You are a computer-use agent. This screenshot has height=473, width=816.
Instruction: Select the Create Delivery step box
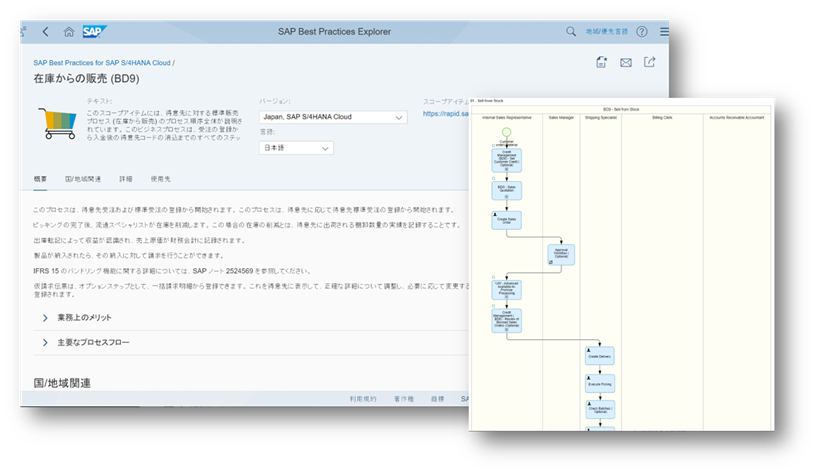(x=600, y=356)
